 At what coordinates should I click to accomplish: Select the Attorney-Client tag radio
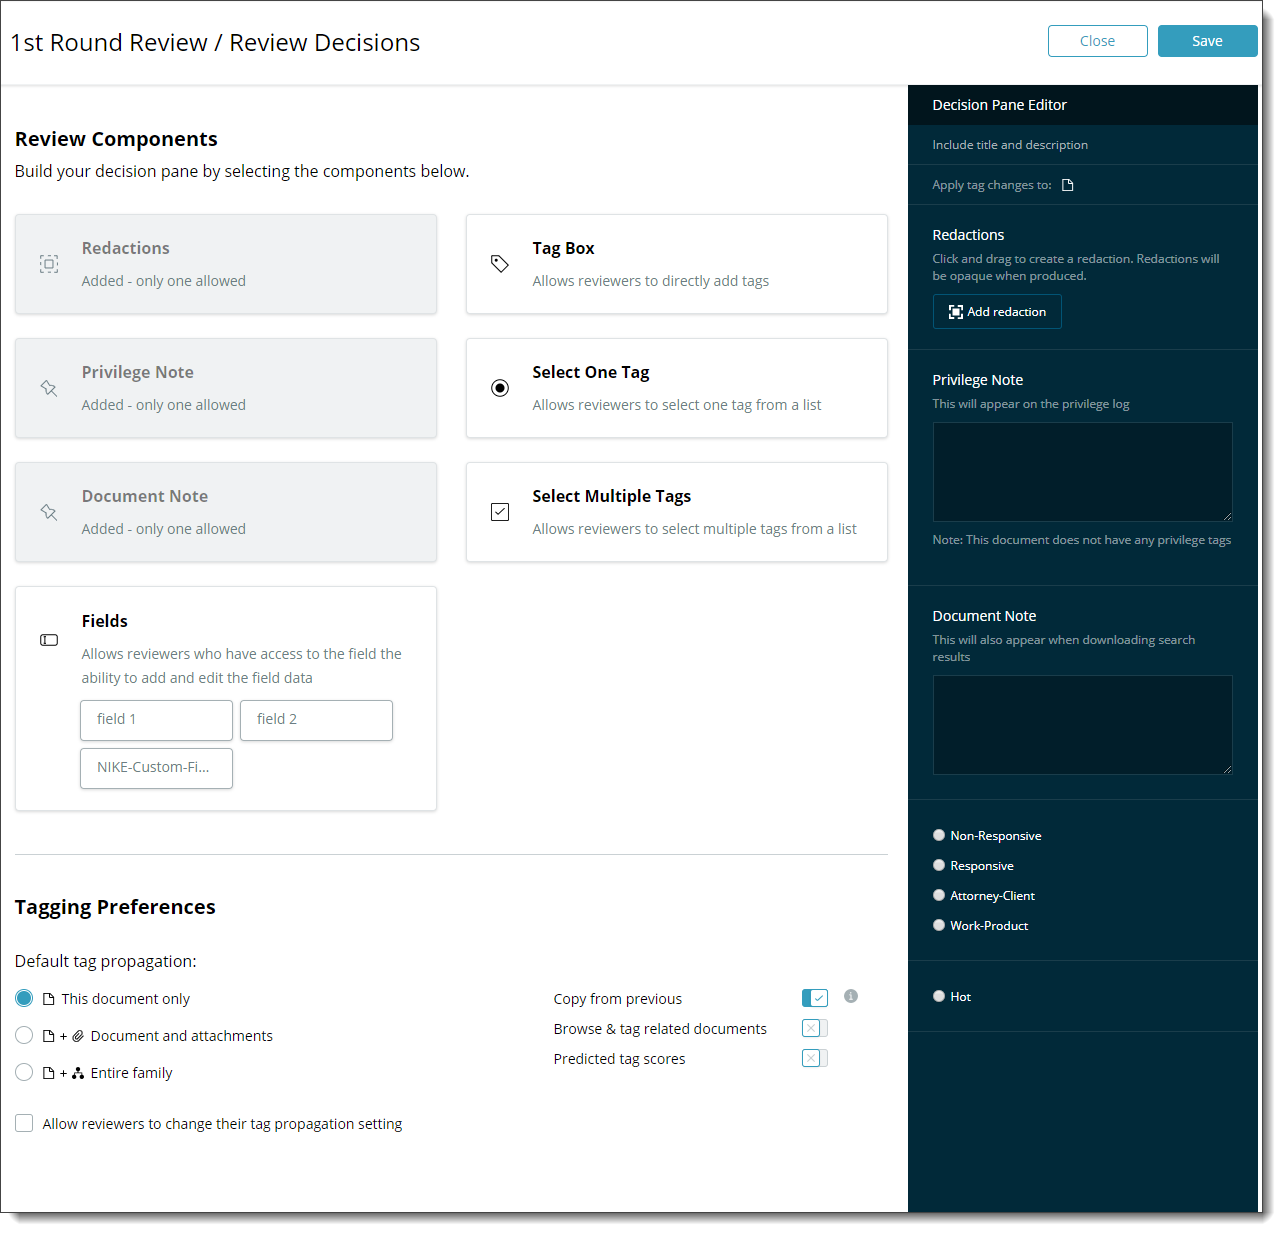939,895
